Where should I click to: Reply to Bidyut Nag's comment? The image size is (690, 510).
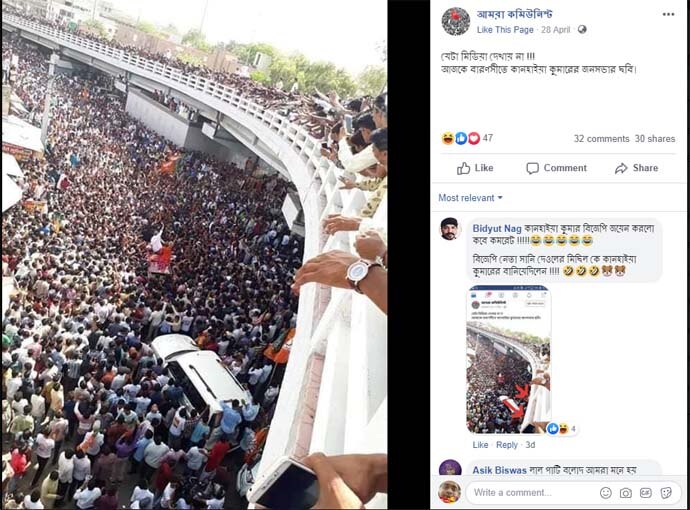pyautogui.click(x=507, y=445)
